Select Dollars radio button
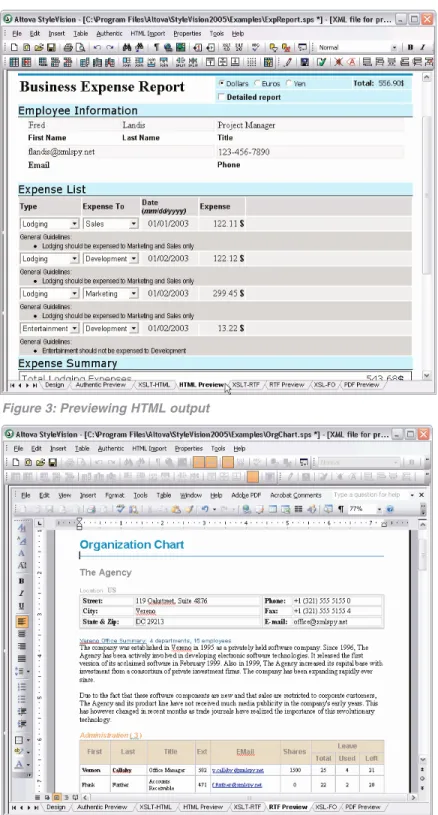 coord(222,83)
